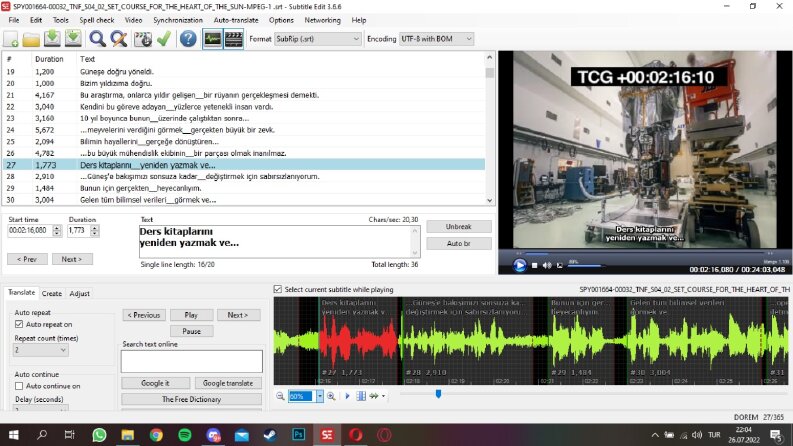This screenshot has width=793, height=446.
Task: Enable the Auto continue on checkbox
Action: pyautogui.click(x=19, y=386)
